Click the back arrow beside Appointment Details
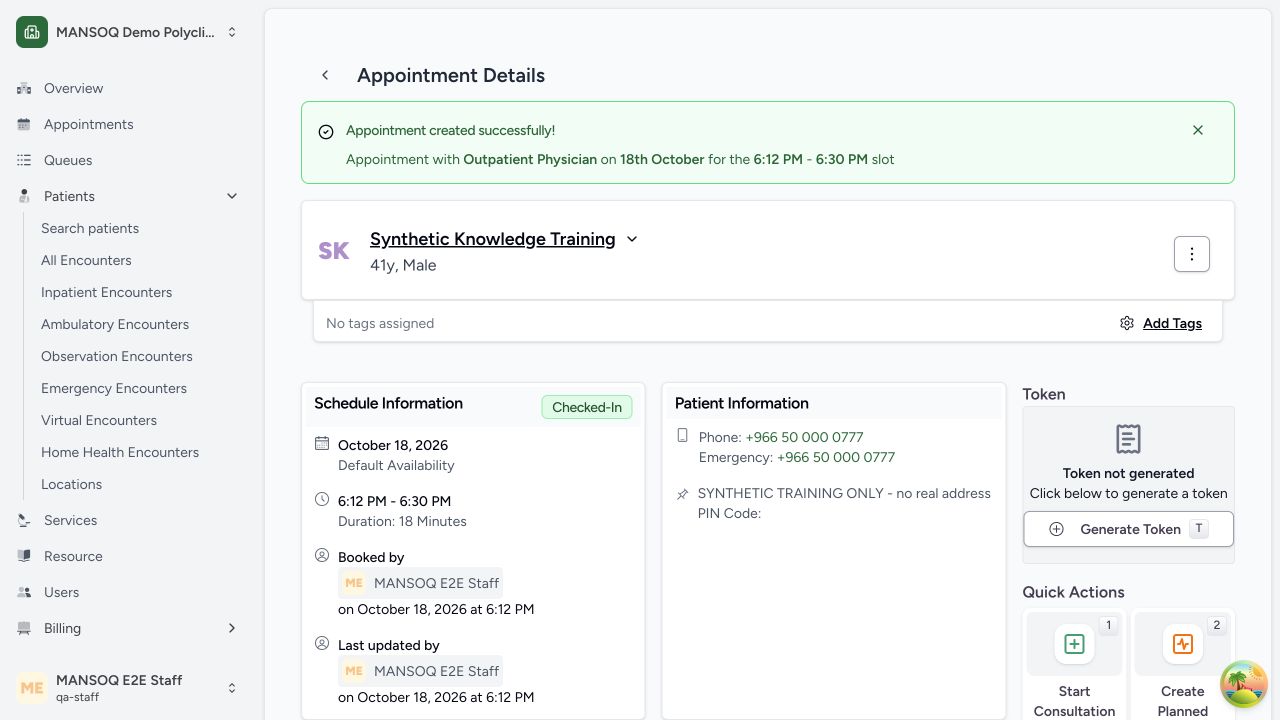 tap(325, 75)
